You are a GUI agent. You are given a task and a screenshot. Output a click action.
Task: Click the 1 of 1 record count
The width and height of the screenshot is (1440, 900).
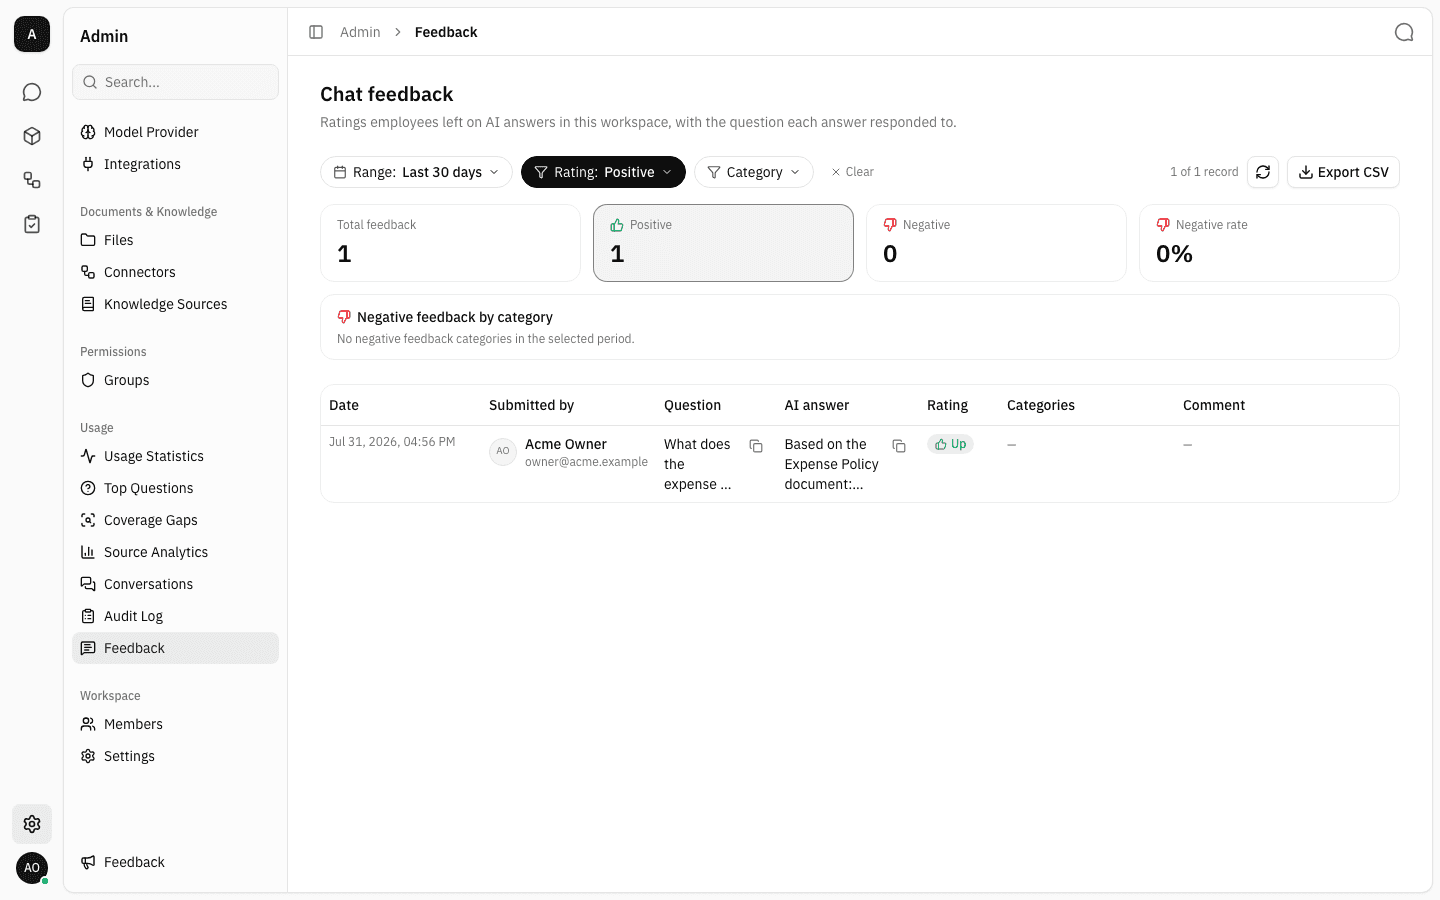1204,172
